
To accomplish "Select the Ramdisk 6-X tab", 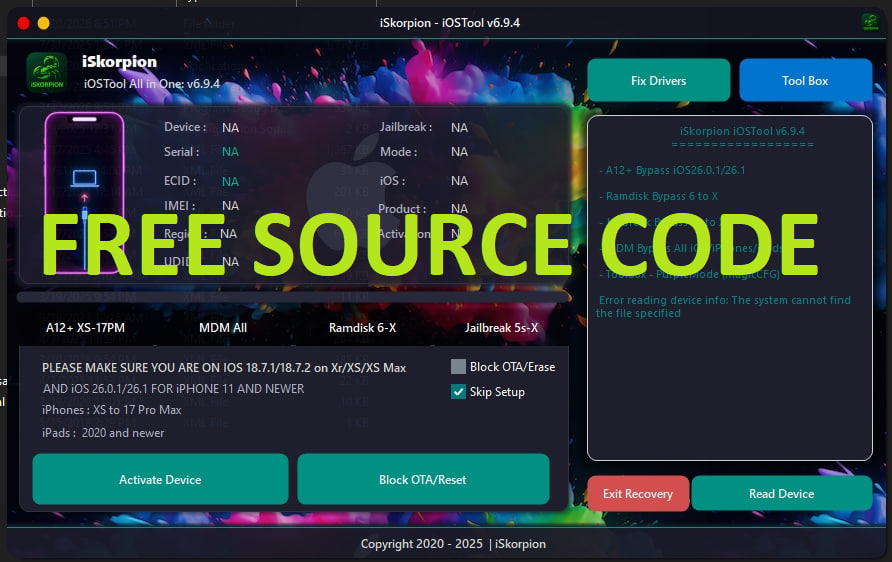I will pos(362,328).
